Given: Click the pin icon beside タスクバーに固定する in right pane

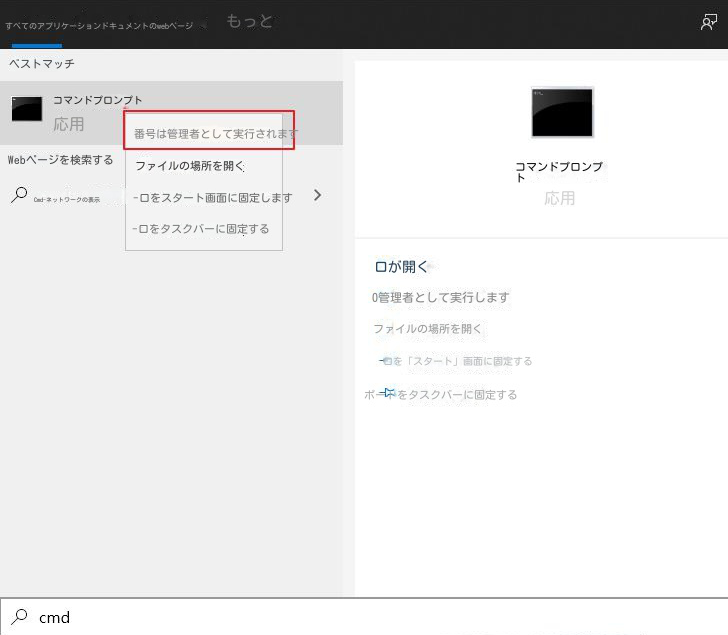Looking at the screenshot, I should tap(388, 394).
